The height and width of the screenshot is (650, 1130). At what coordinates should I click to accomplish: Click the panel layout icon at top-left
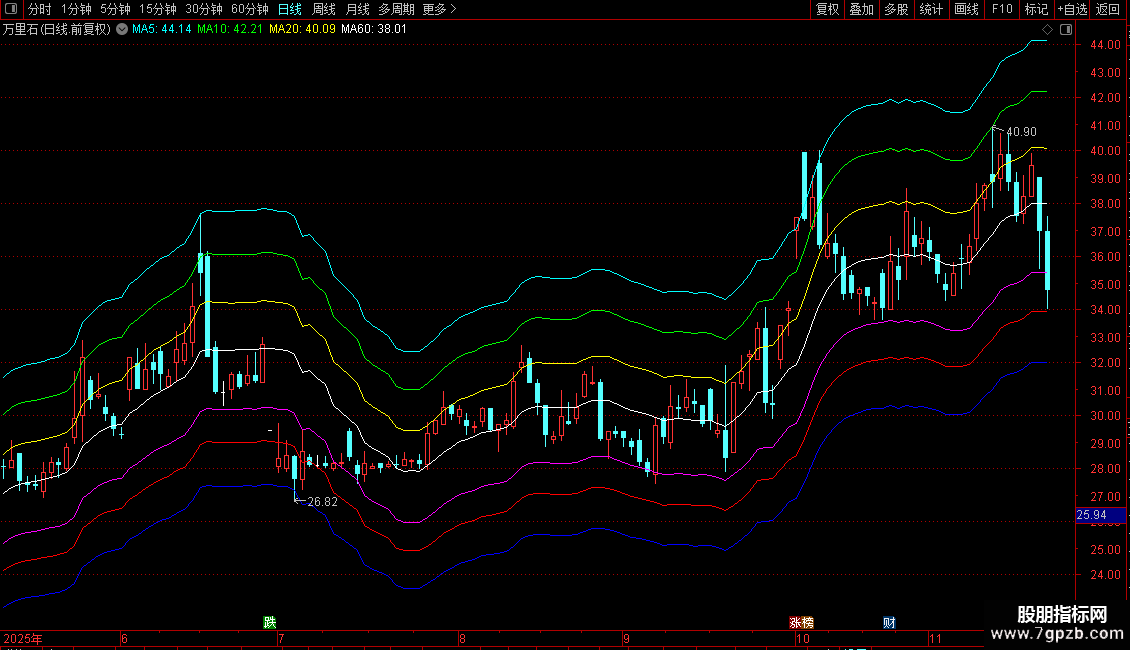point(10,10)
